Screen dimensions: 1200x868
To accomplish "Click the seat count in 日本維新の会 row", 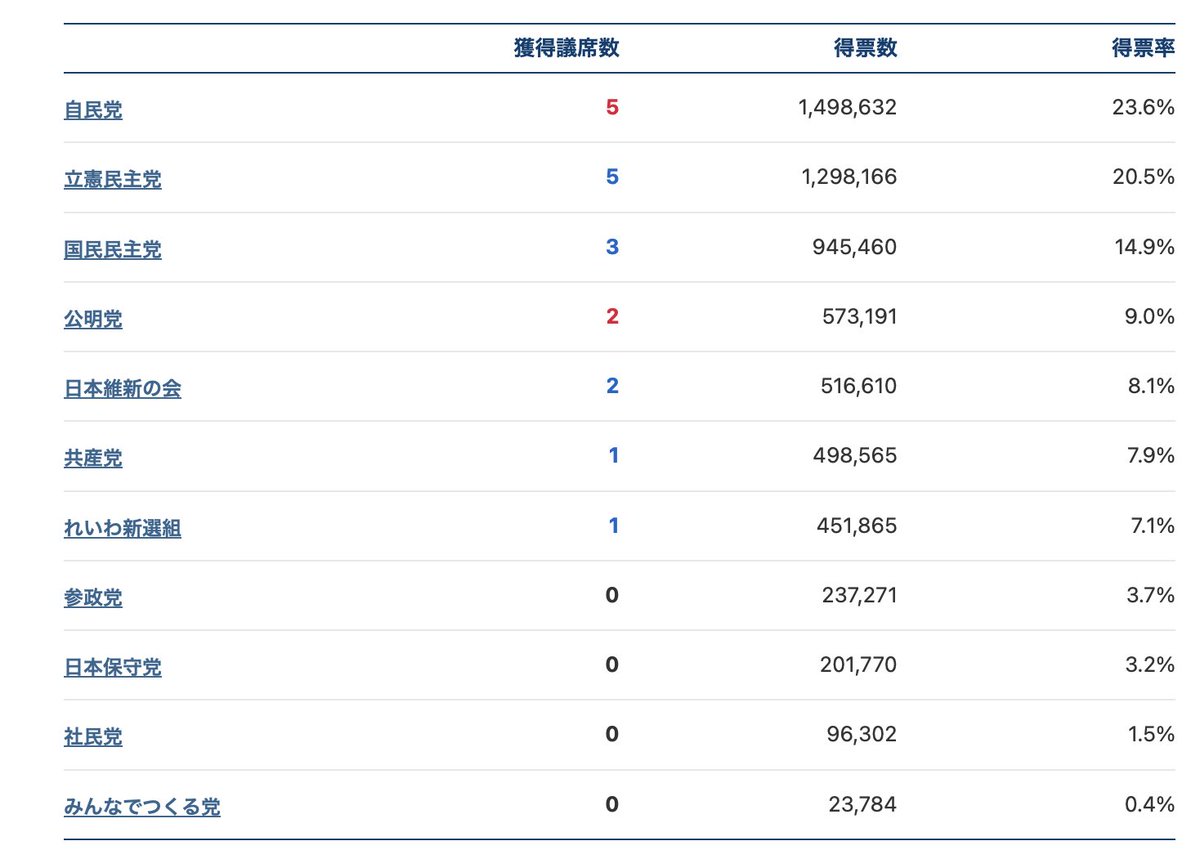I will click(x=612, y=386).
